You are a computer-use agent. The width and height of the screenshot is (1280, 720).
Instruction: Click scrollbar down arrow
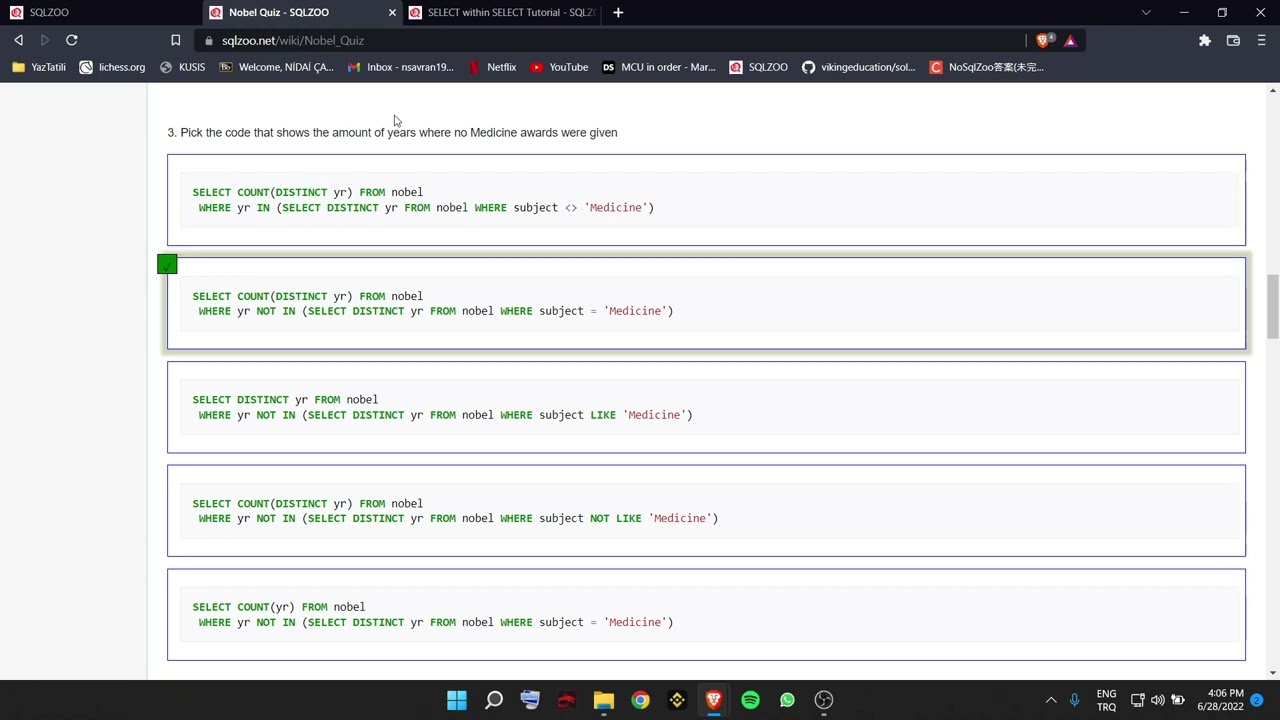1272,673
